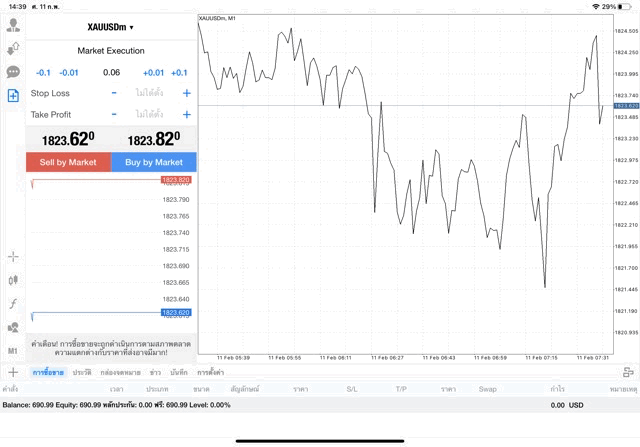Screen dimensions: 640x447
Task: Open the XAUUSDm symbol dropdown
Action: click(110, 27)
